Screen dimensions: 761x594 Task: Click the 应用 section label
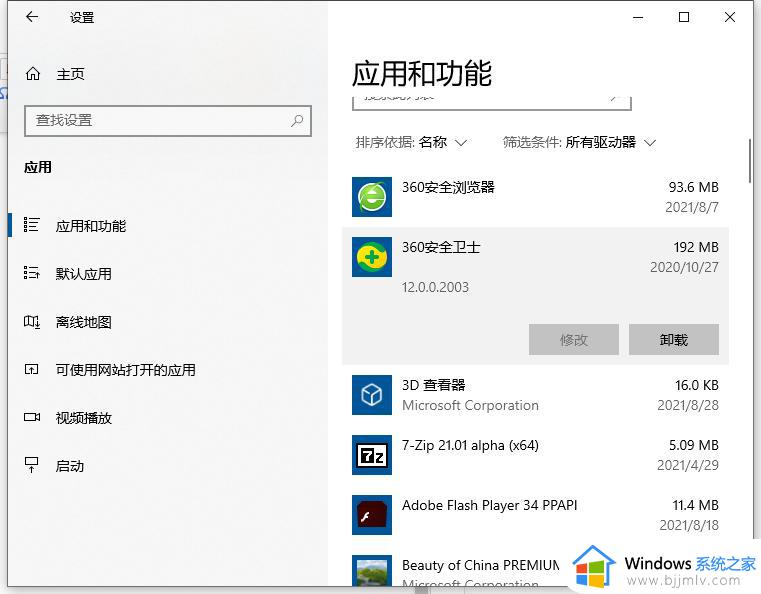(x=38, y=167)
